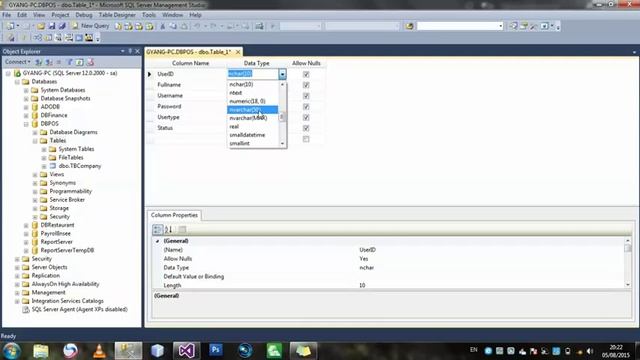This screenshot has height=360, width=640.
Task: Open Windows Explorer from taskbar
Action: (41, 351)
